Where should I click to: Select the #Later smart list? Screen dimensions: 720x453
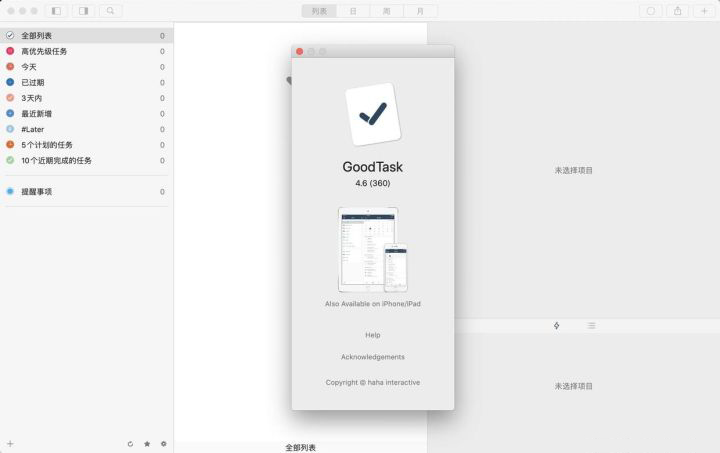(x=86, y=129)
